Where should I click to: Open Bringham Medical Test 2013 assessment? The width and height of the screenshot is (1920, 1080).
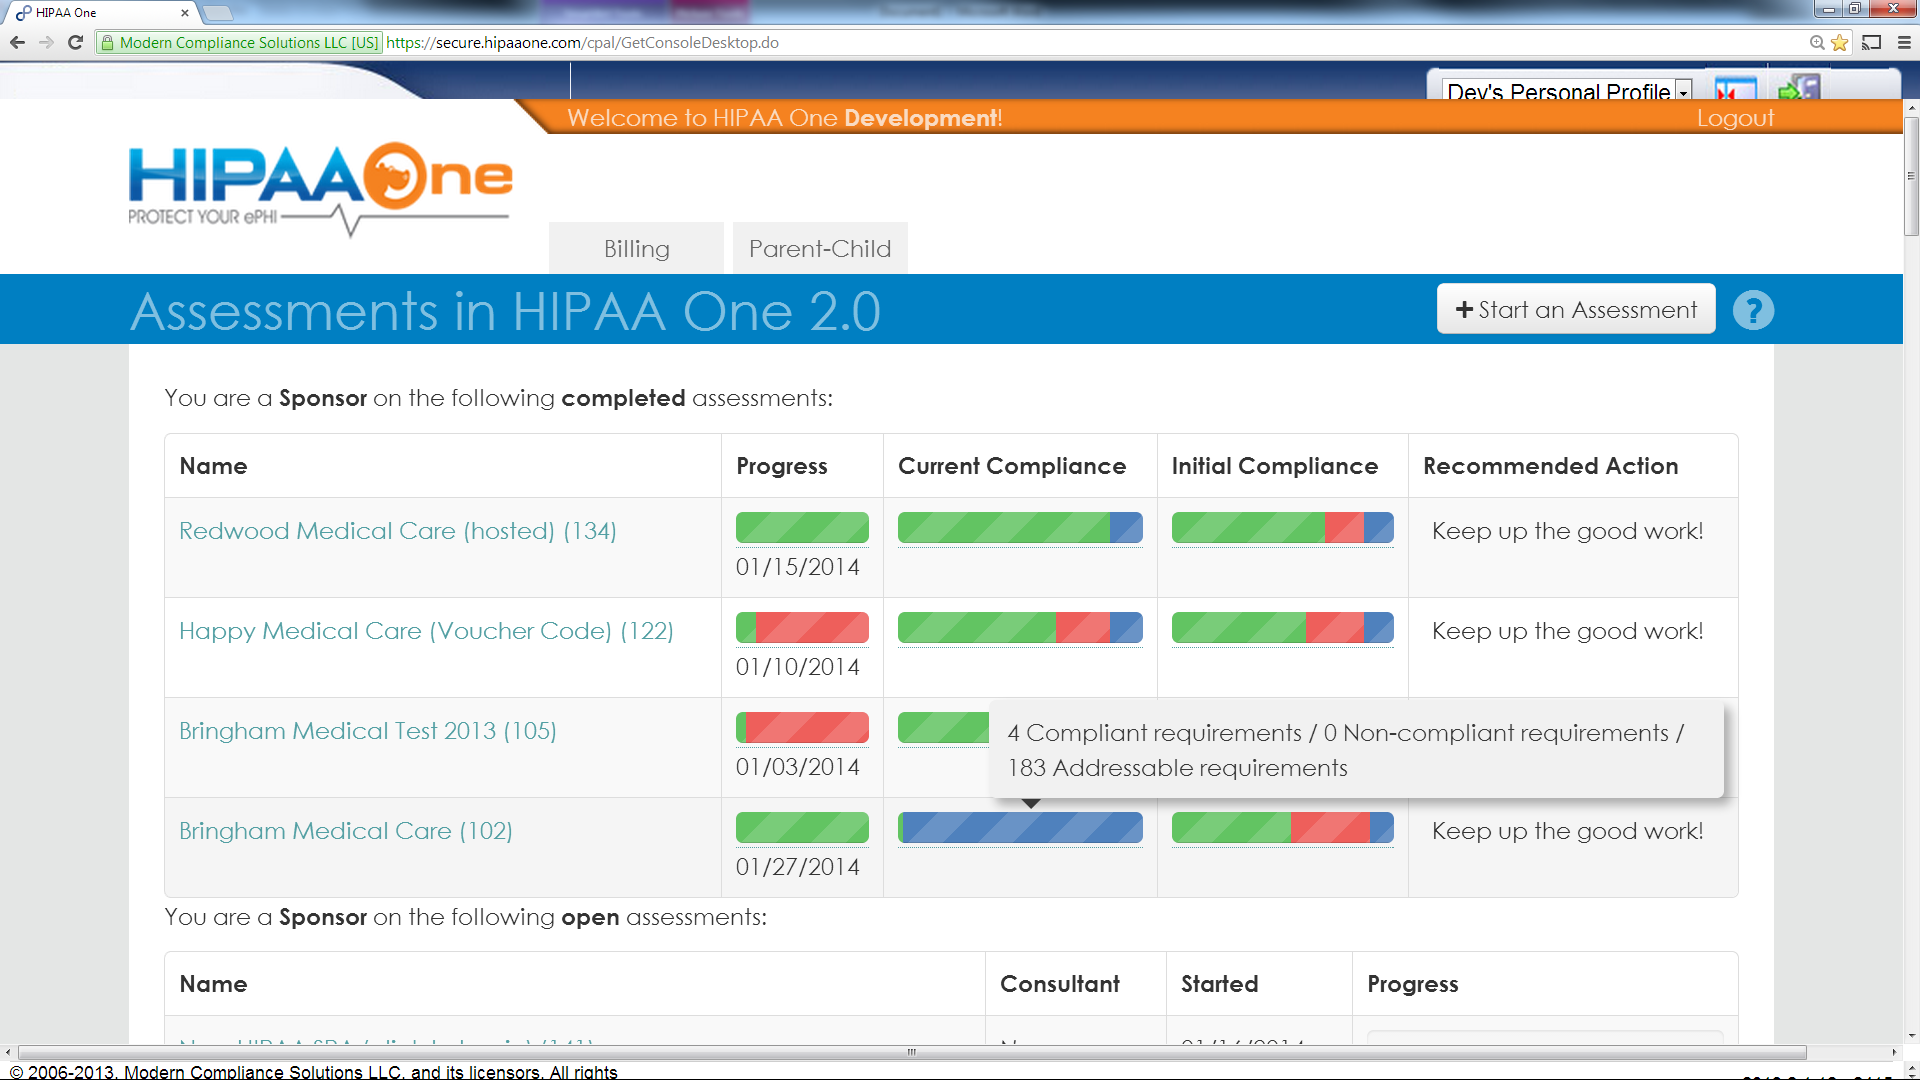point(367,730)
